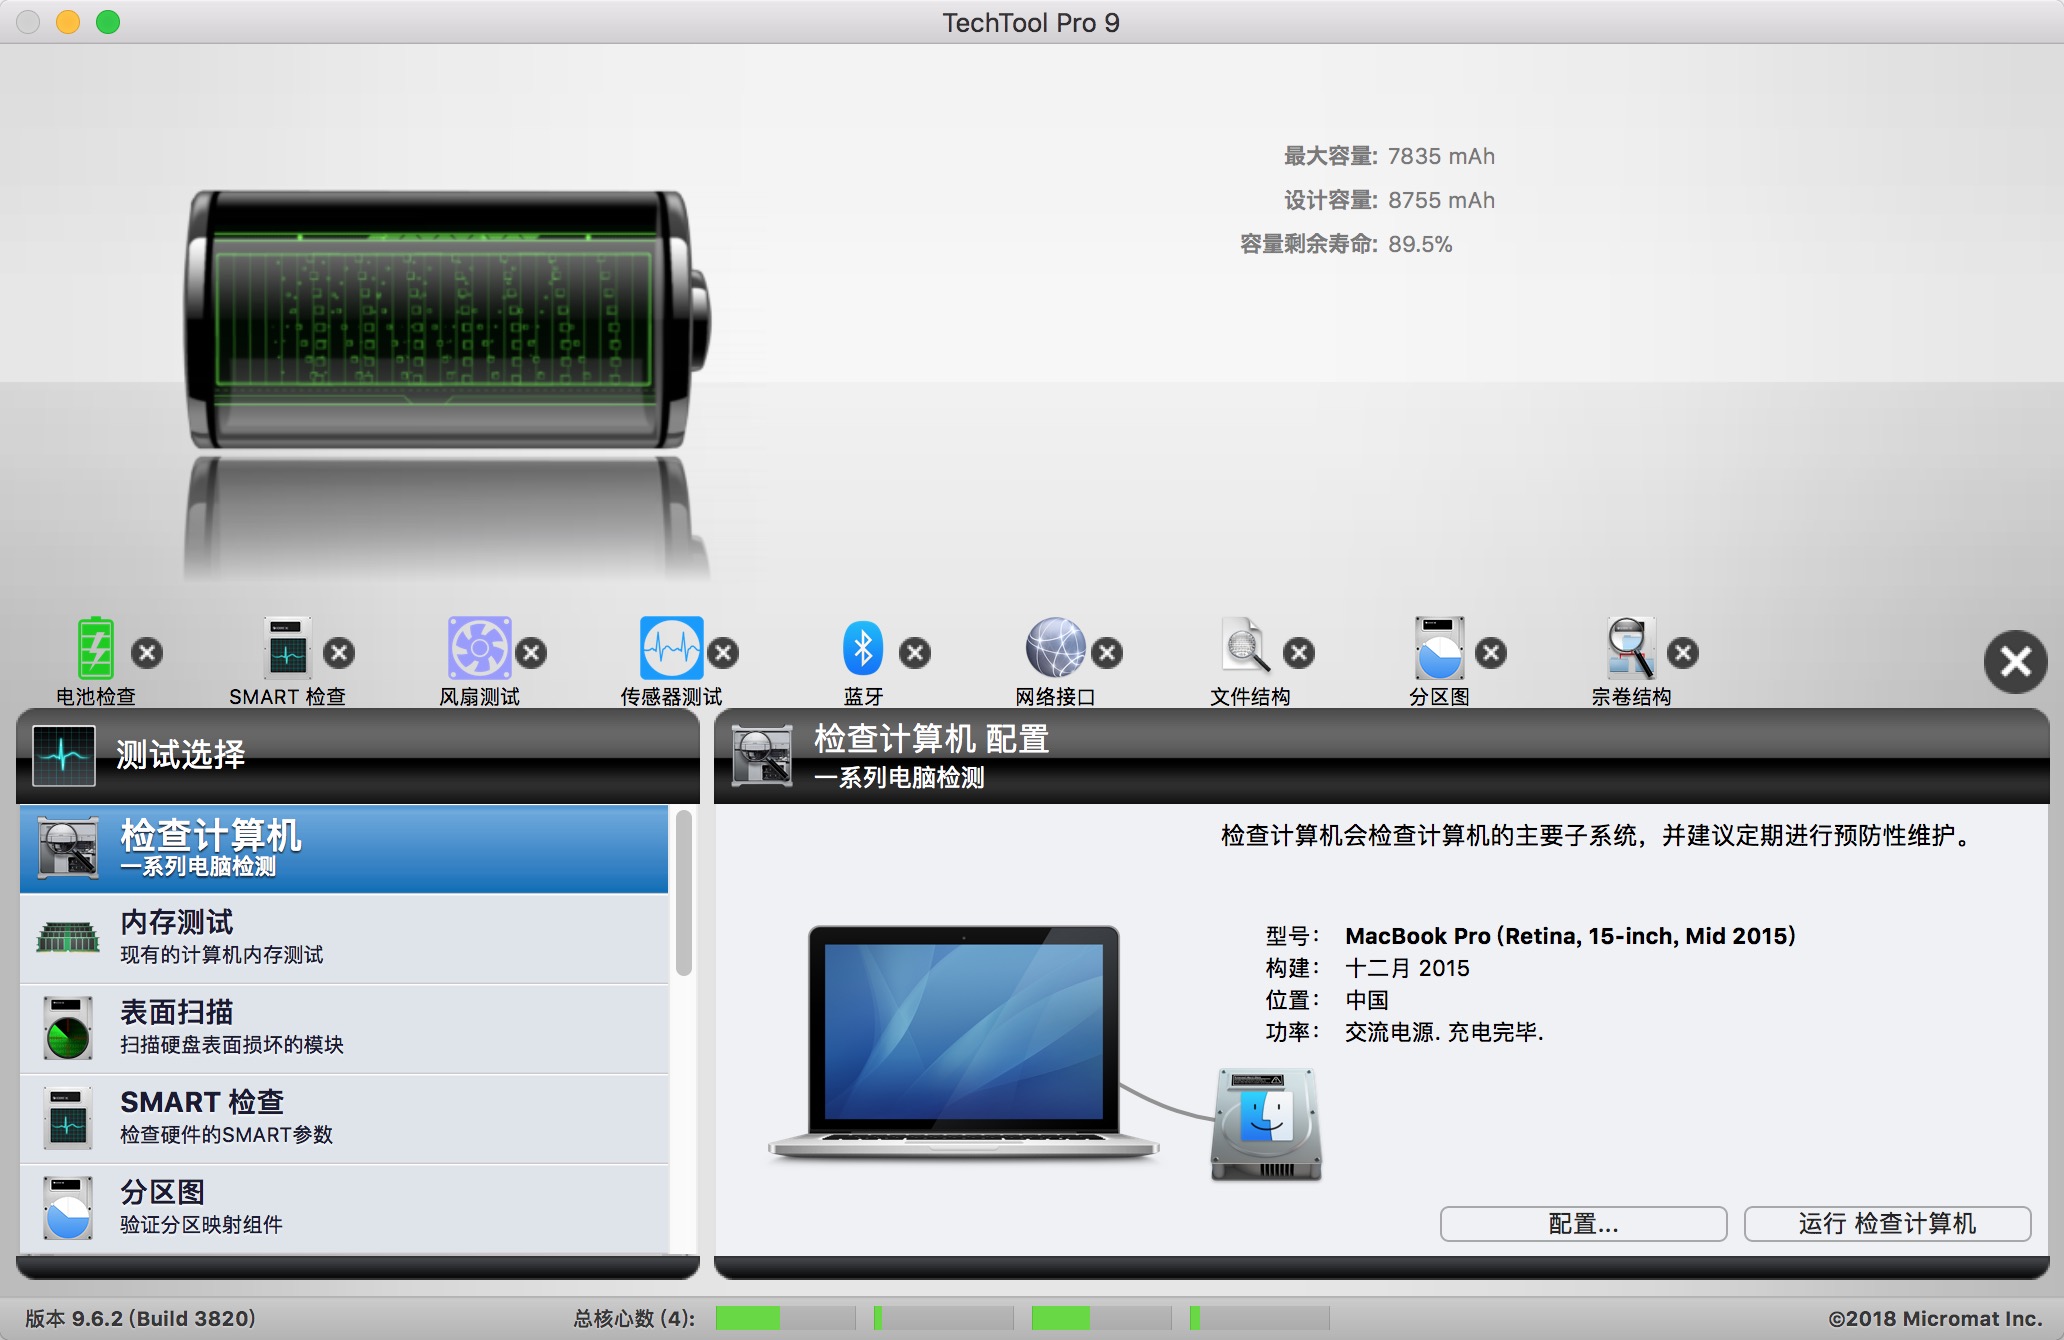The width and height of the screenshot is (2064, 1340).
Task: Click the second CPU core usage bar
Action: (943, 1318)
